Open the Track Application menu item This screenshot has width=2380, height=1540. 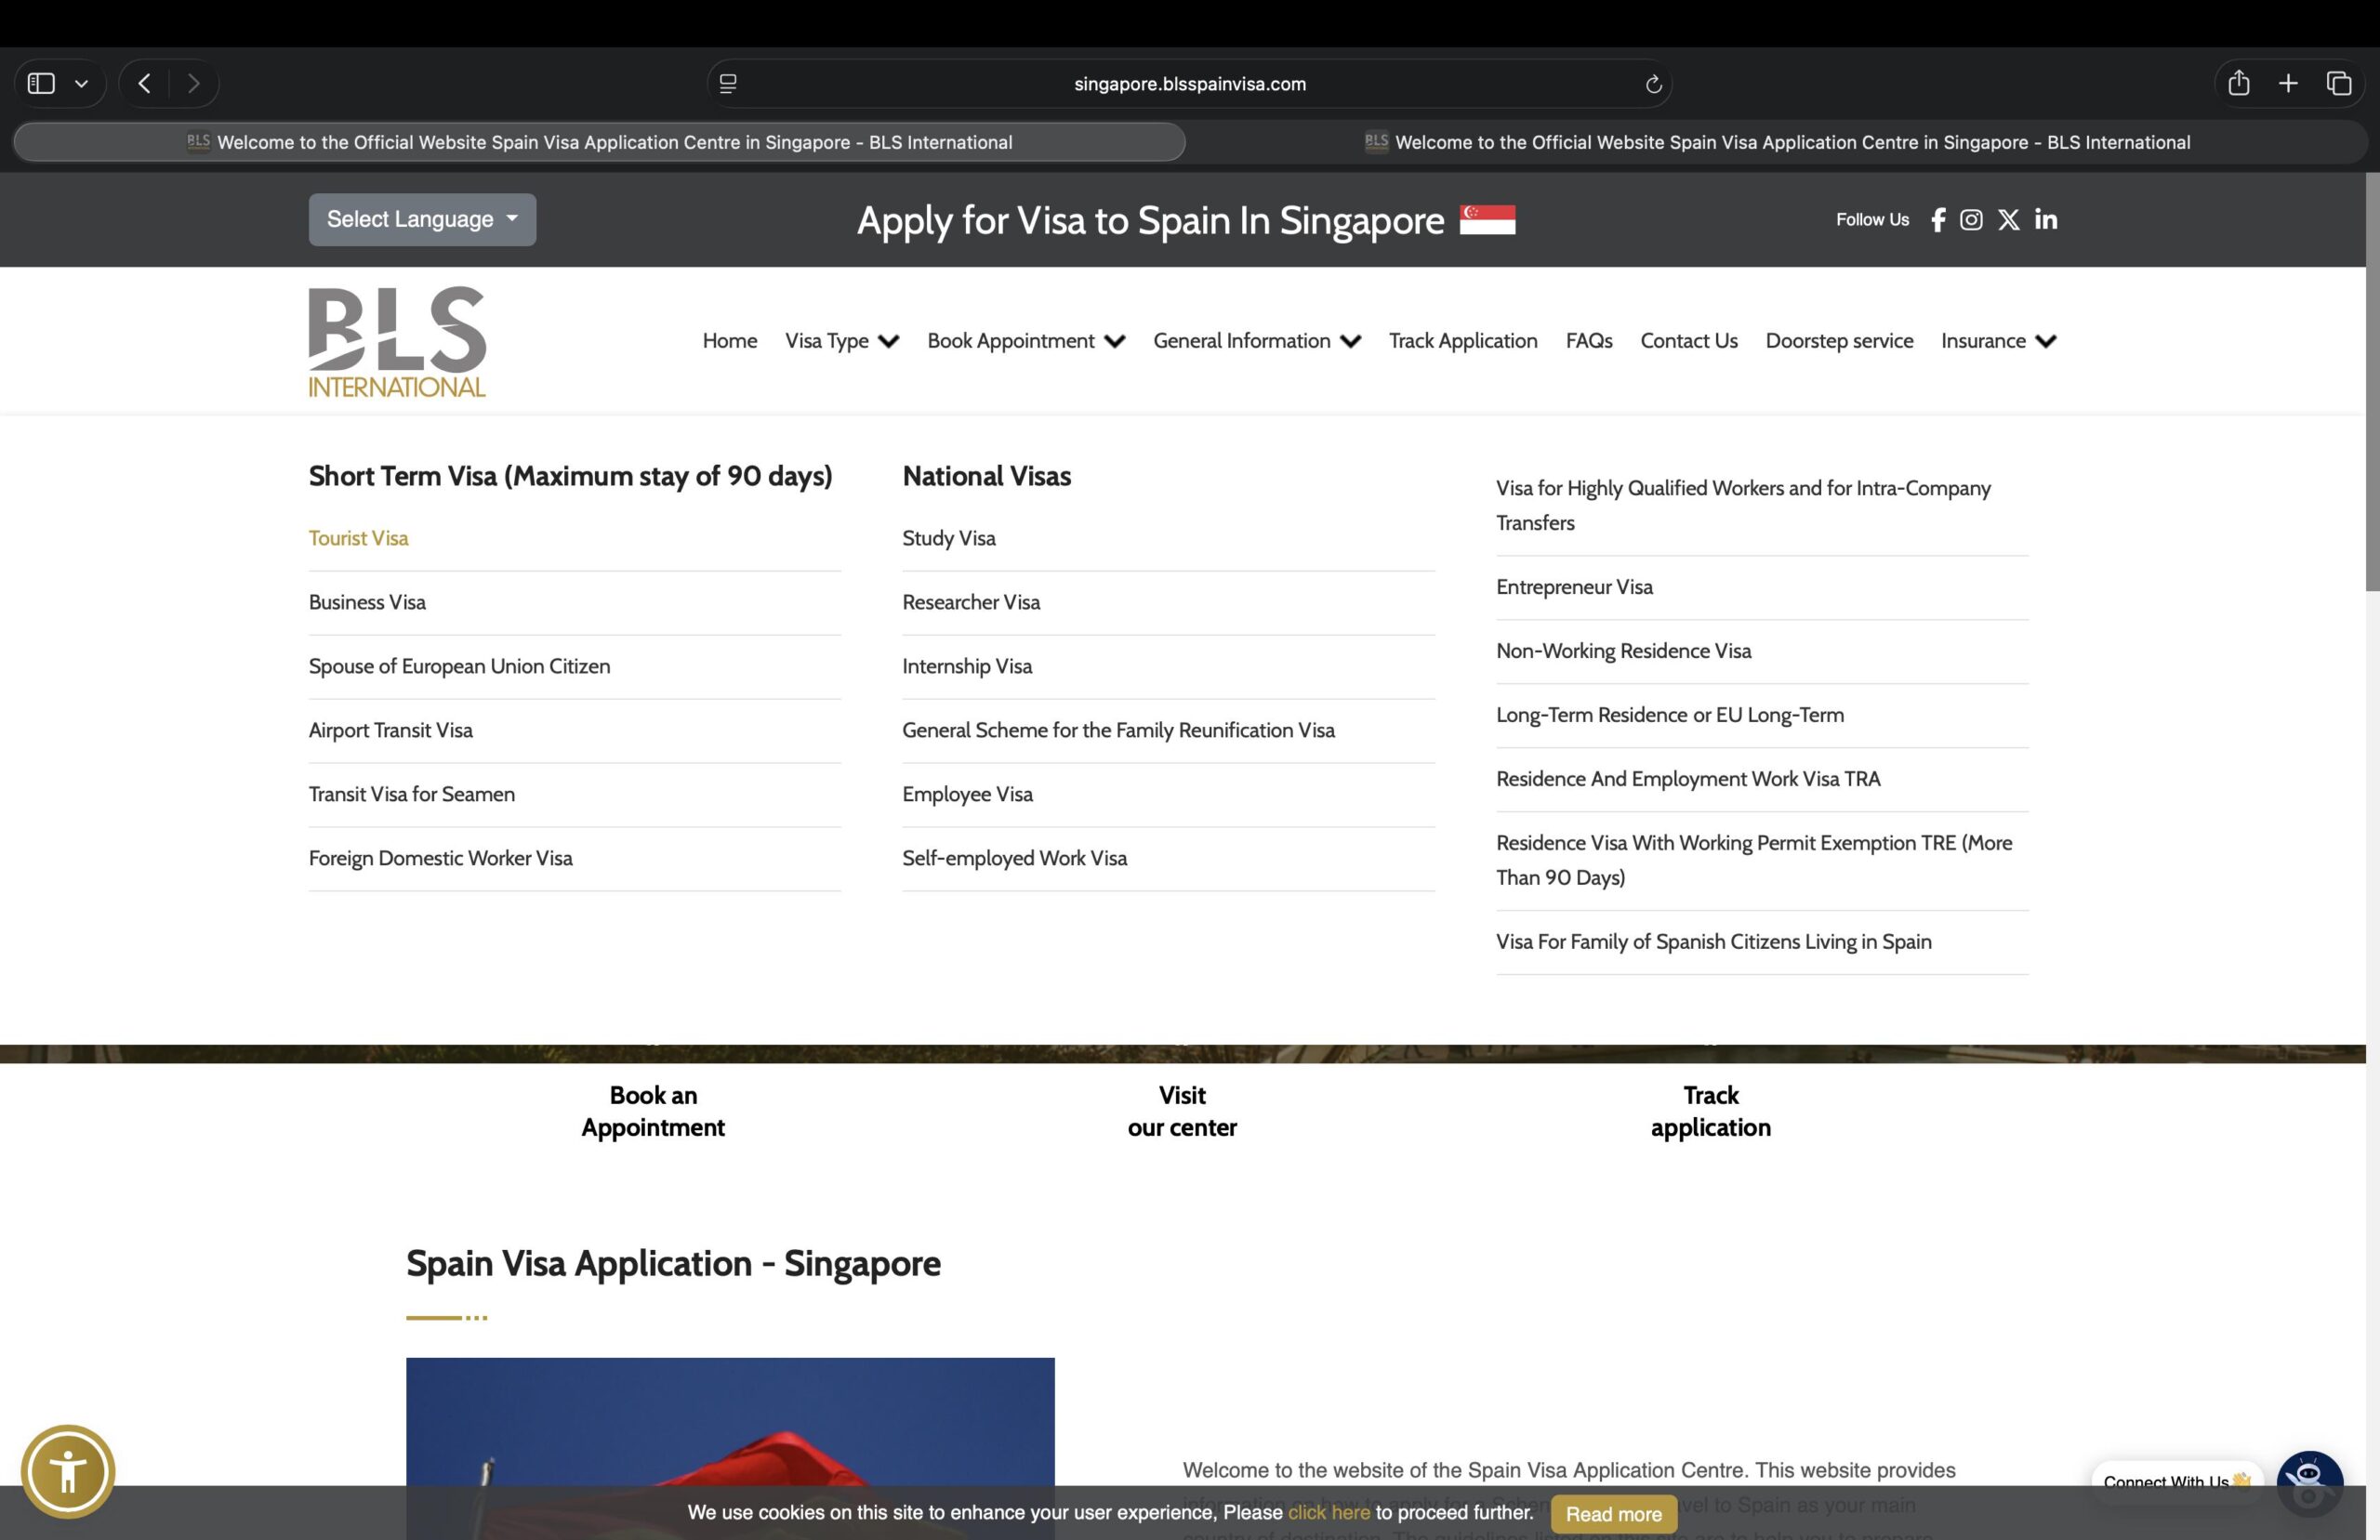coord(1463,341)
